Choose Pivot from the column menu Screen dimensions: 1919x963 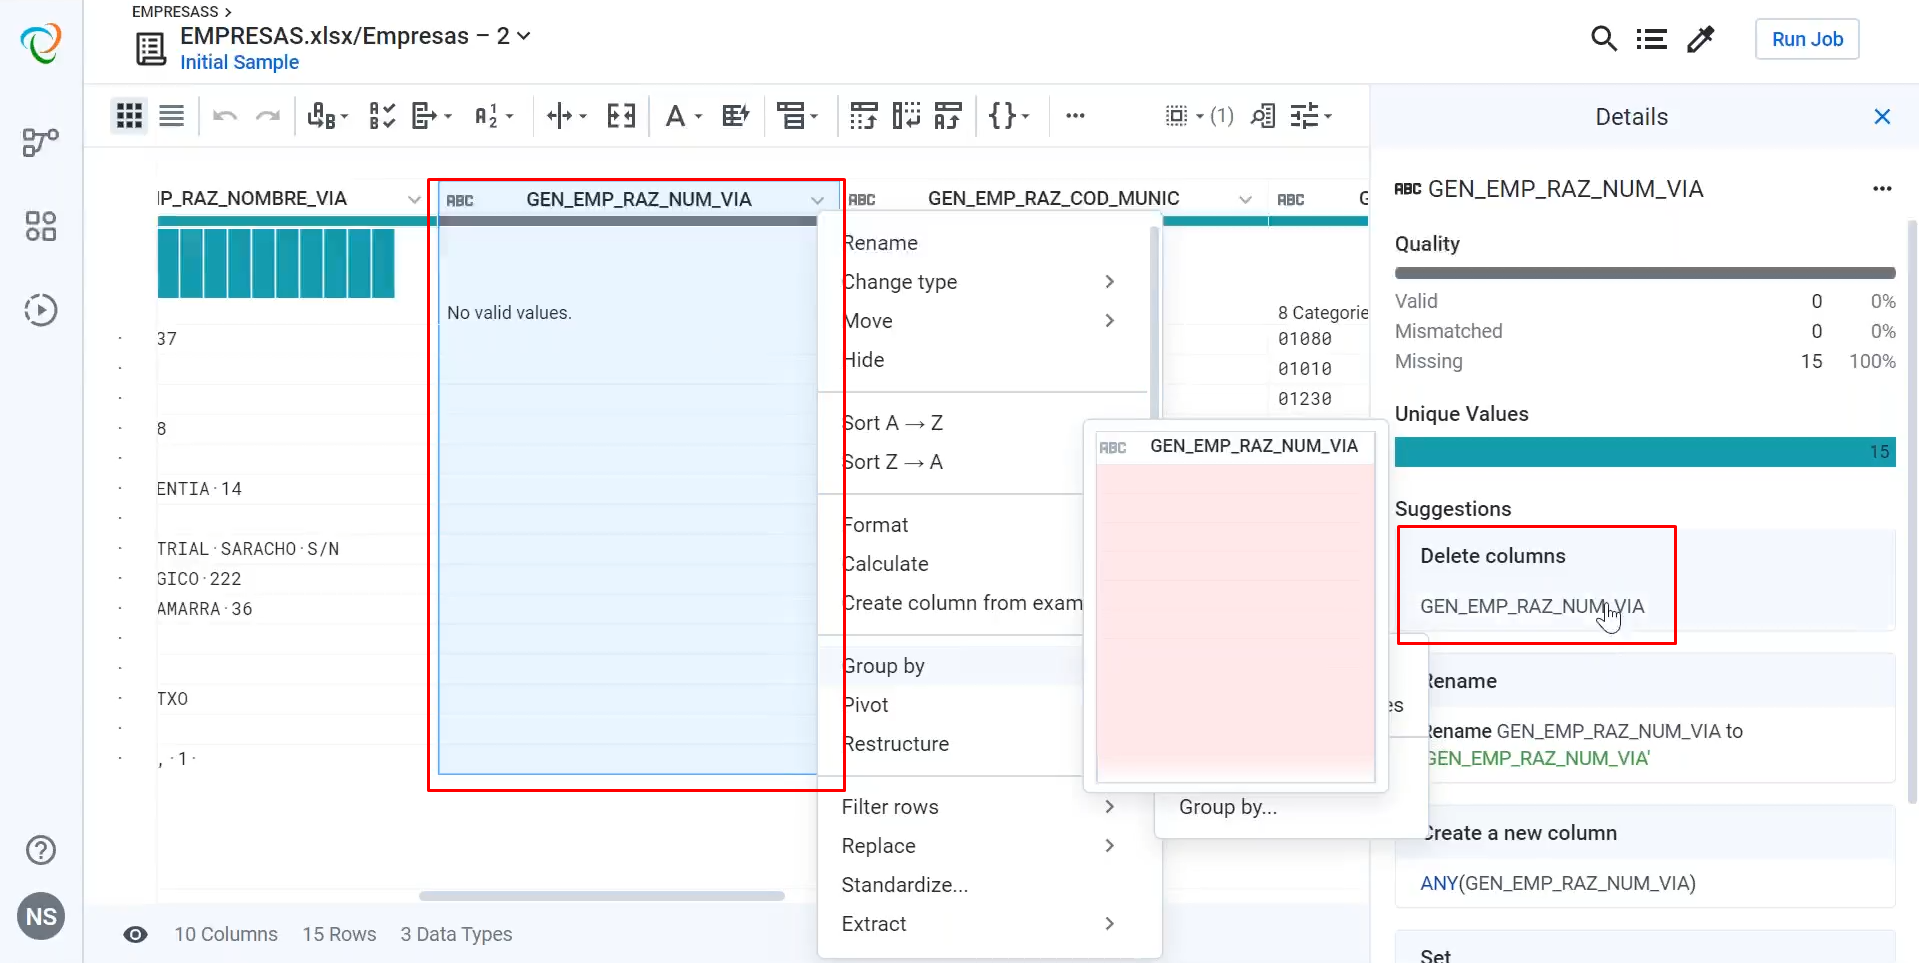tap(866, 705)
